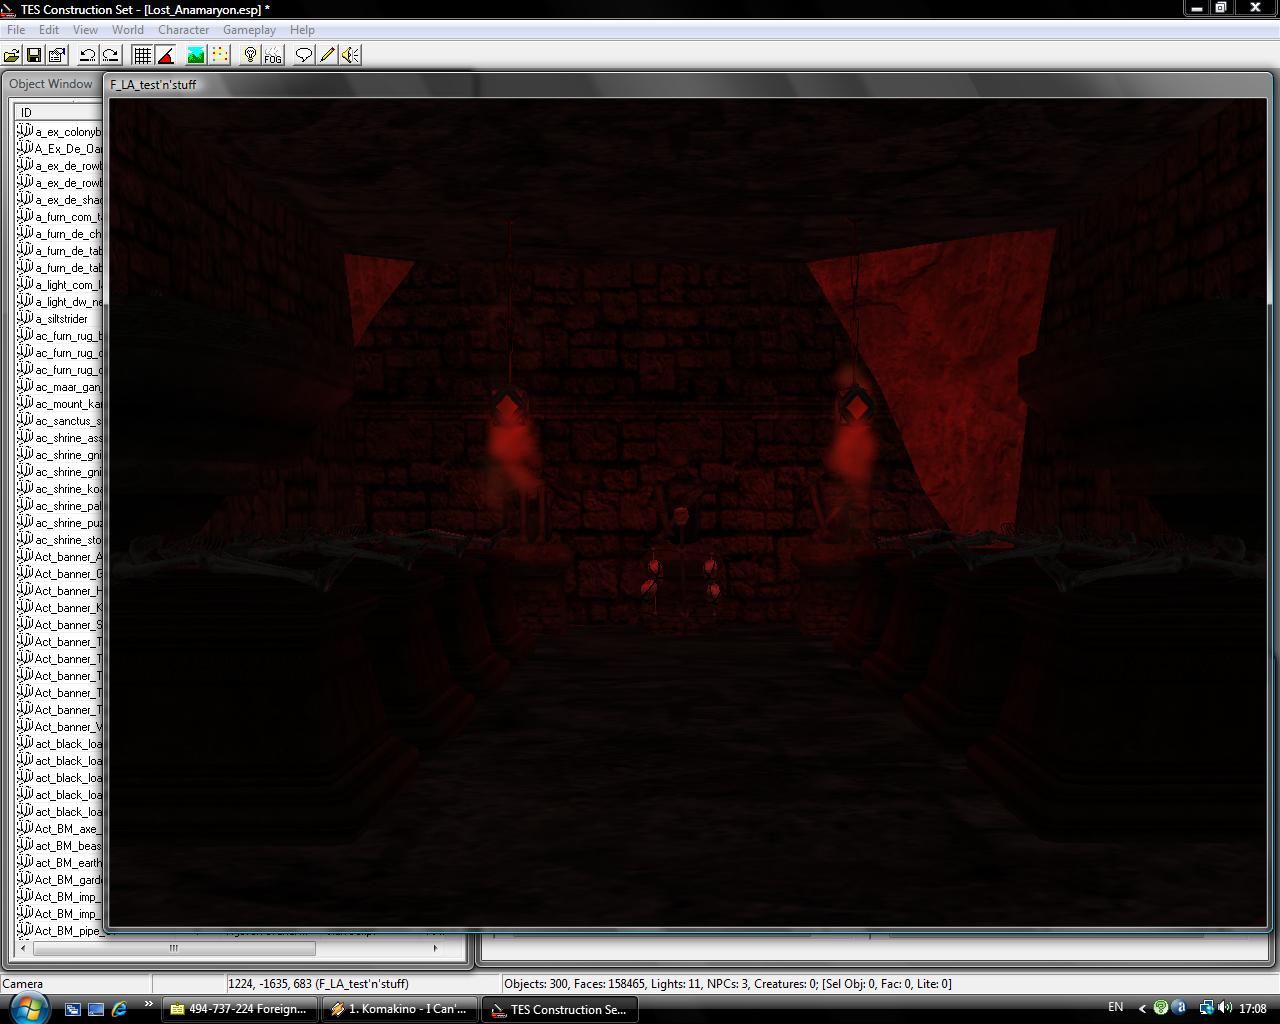The image size is (1280, 1024).
Task: Click the F_LA_test'n'stuff render window title
Action: (x=153, y=85)
